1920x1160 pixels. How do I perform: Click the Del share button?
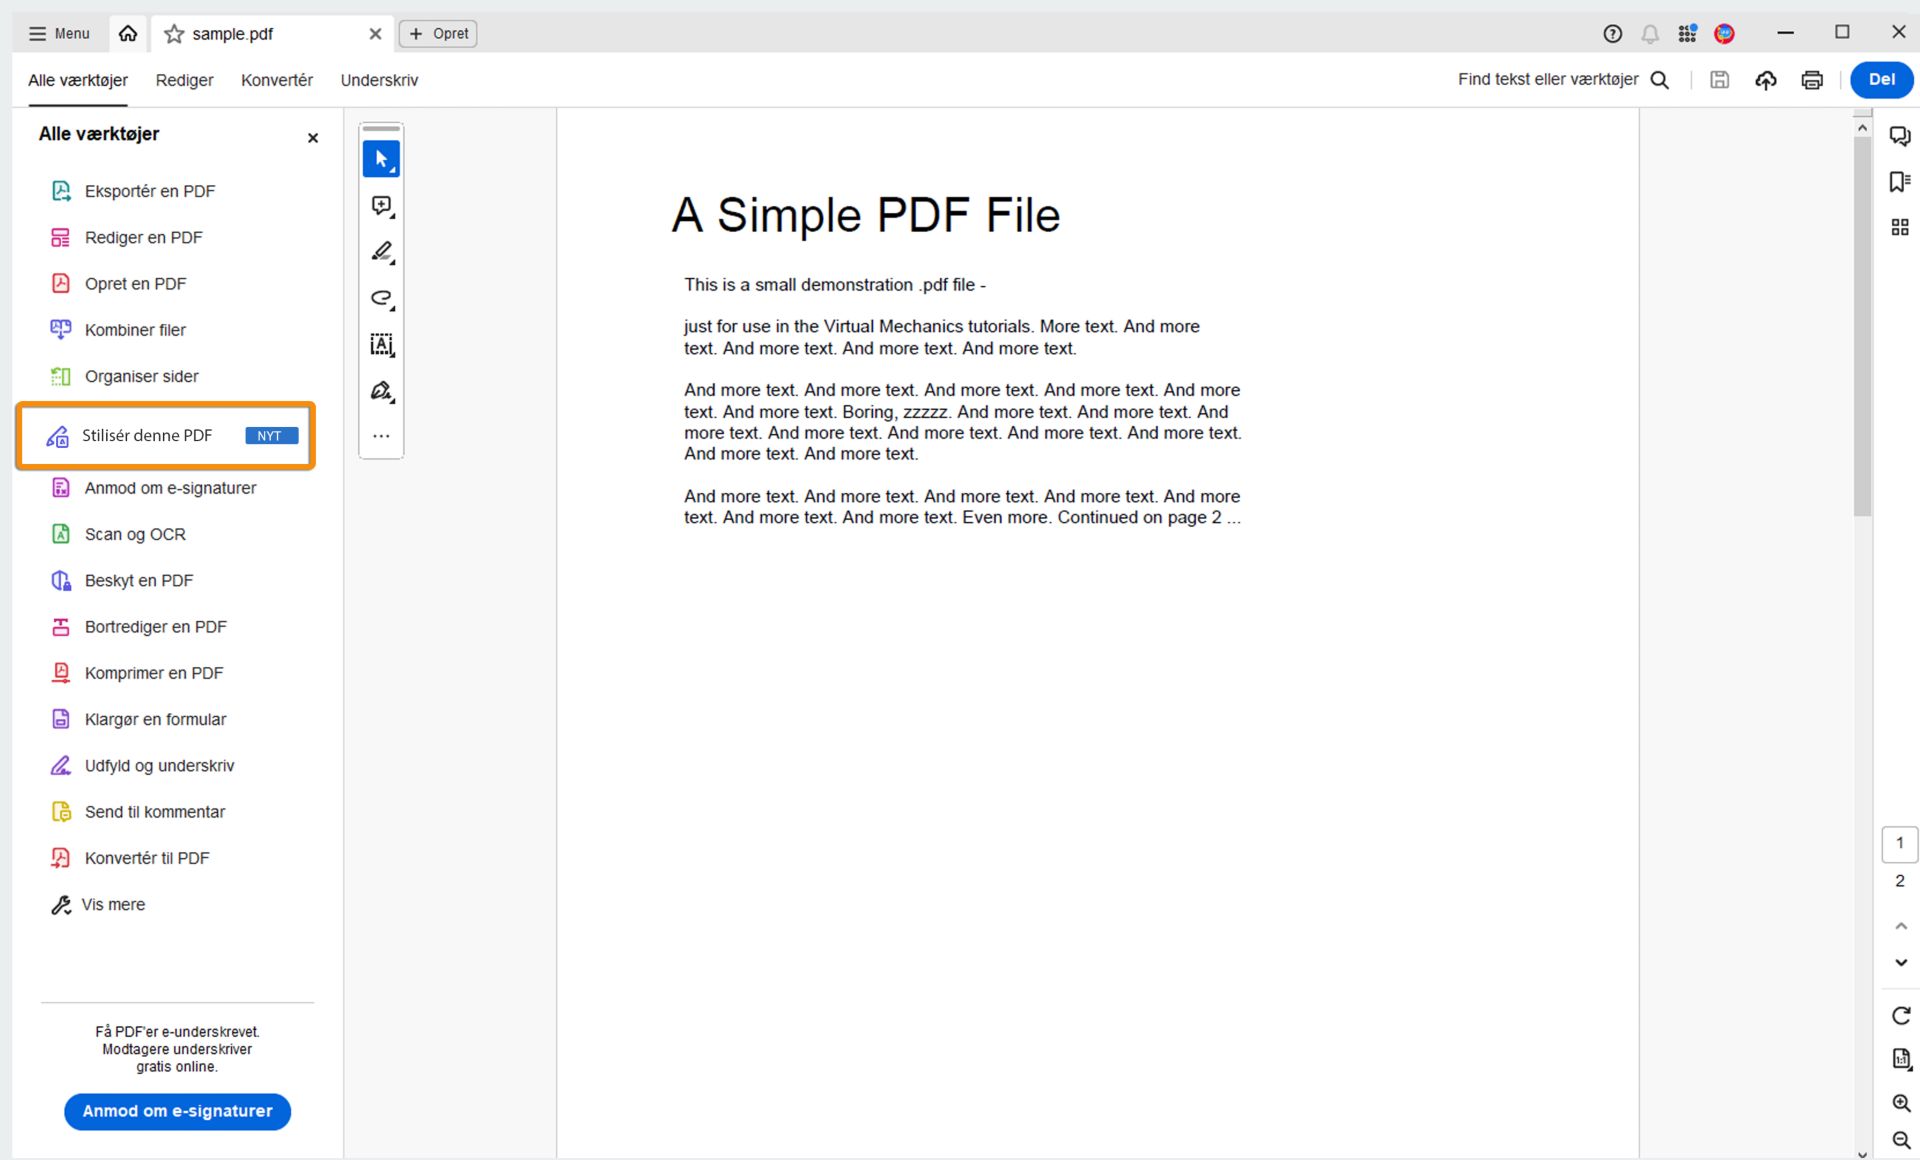(x=1880, y=80)
